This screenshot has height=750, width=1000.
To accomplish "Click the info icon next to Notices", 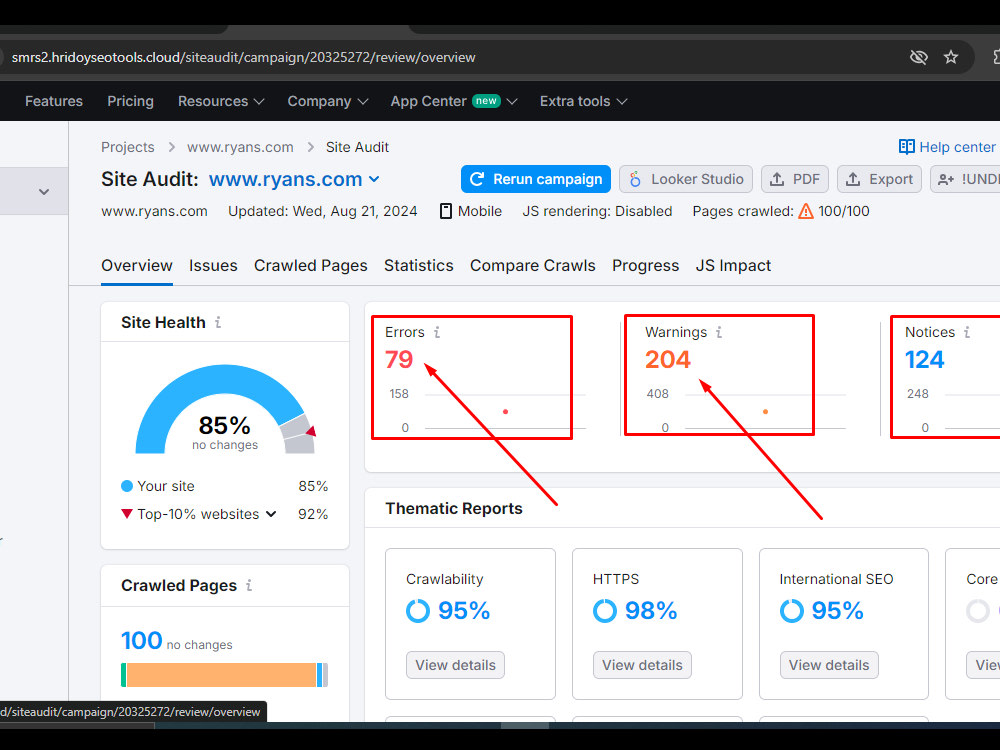I will point(967,332).
